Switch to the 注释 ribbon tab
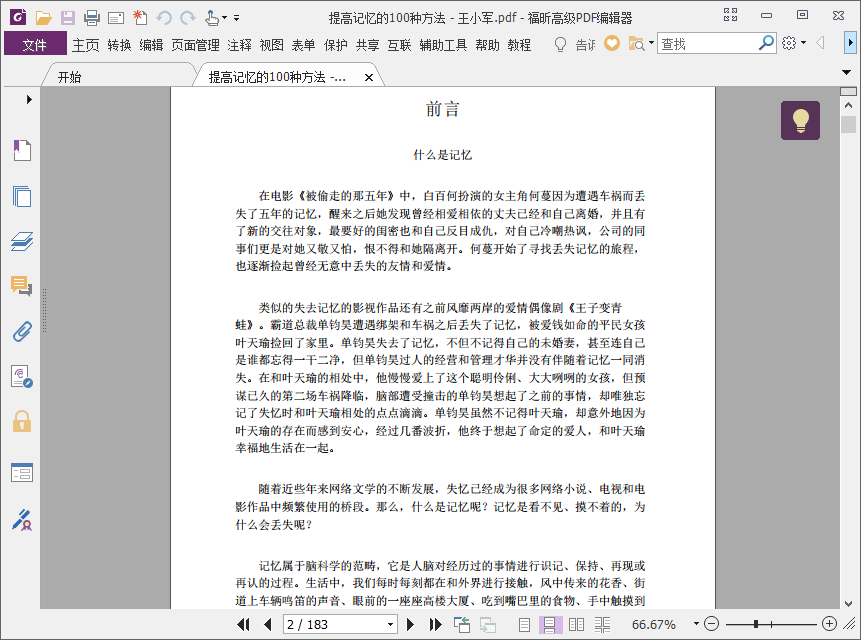 coord(239,45)
